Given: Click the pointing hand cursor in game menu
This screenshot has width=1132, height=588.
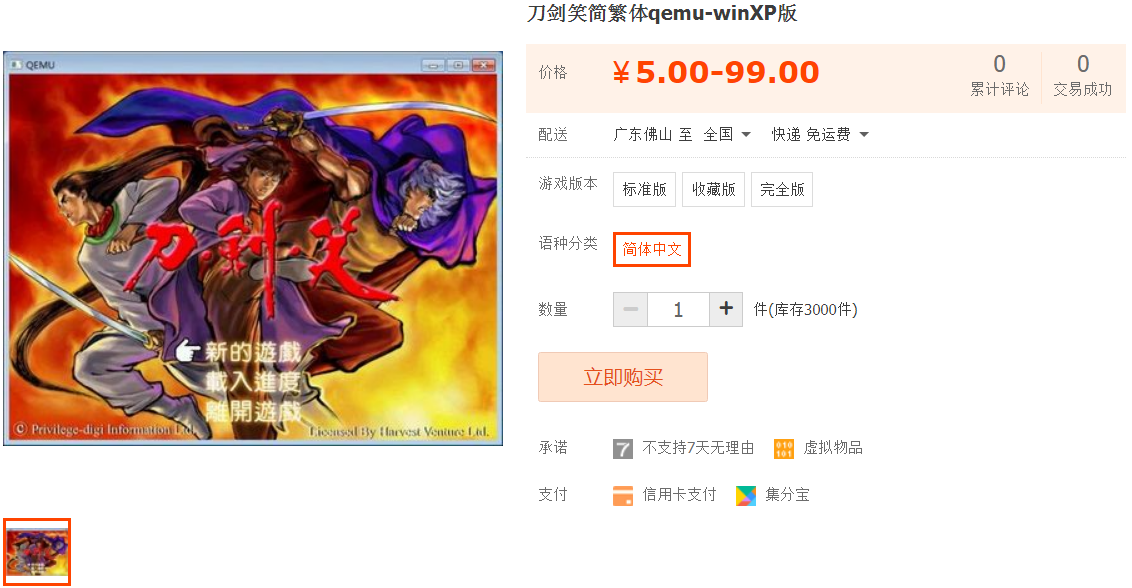Looking at the screenshot, I should [x=188, y=352].
